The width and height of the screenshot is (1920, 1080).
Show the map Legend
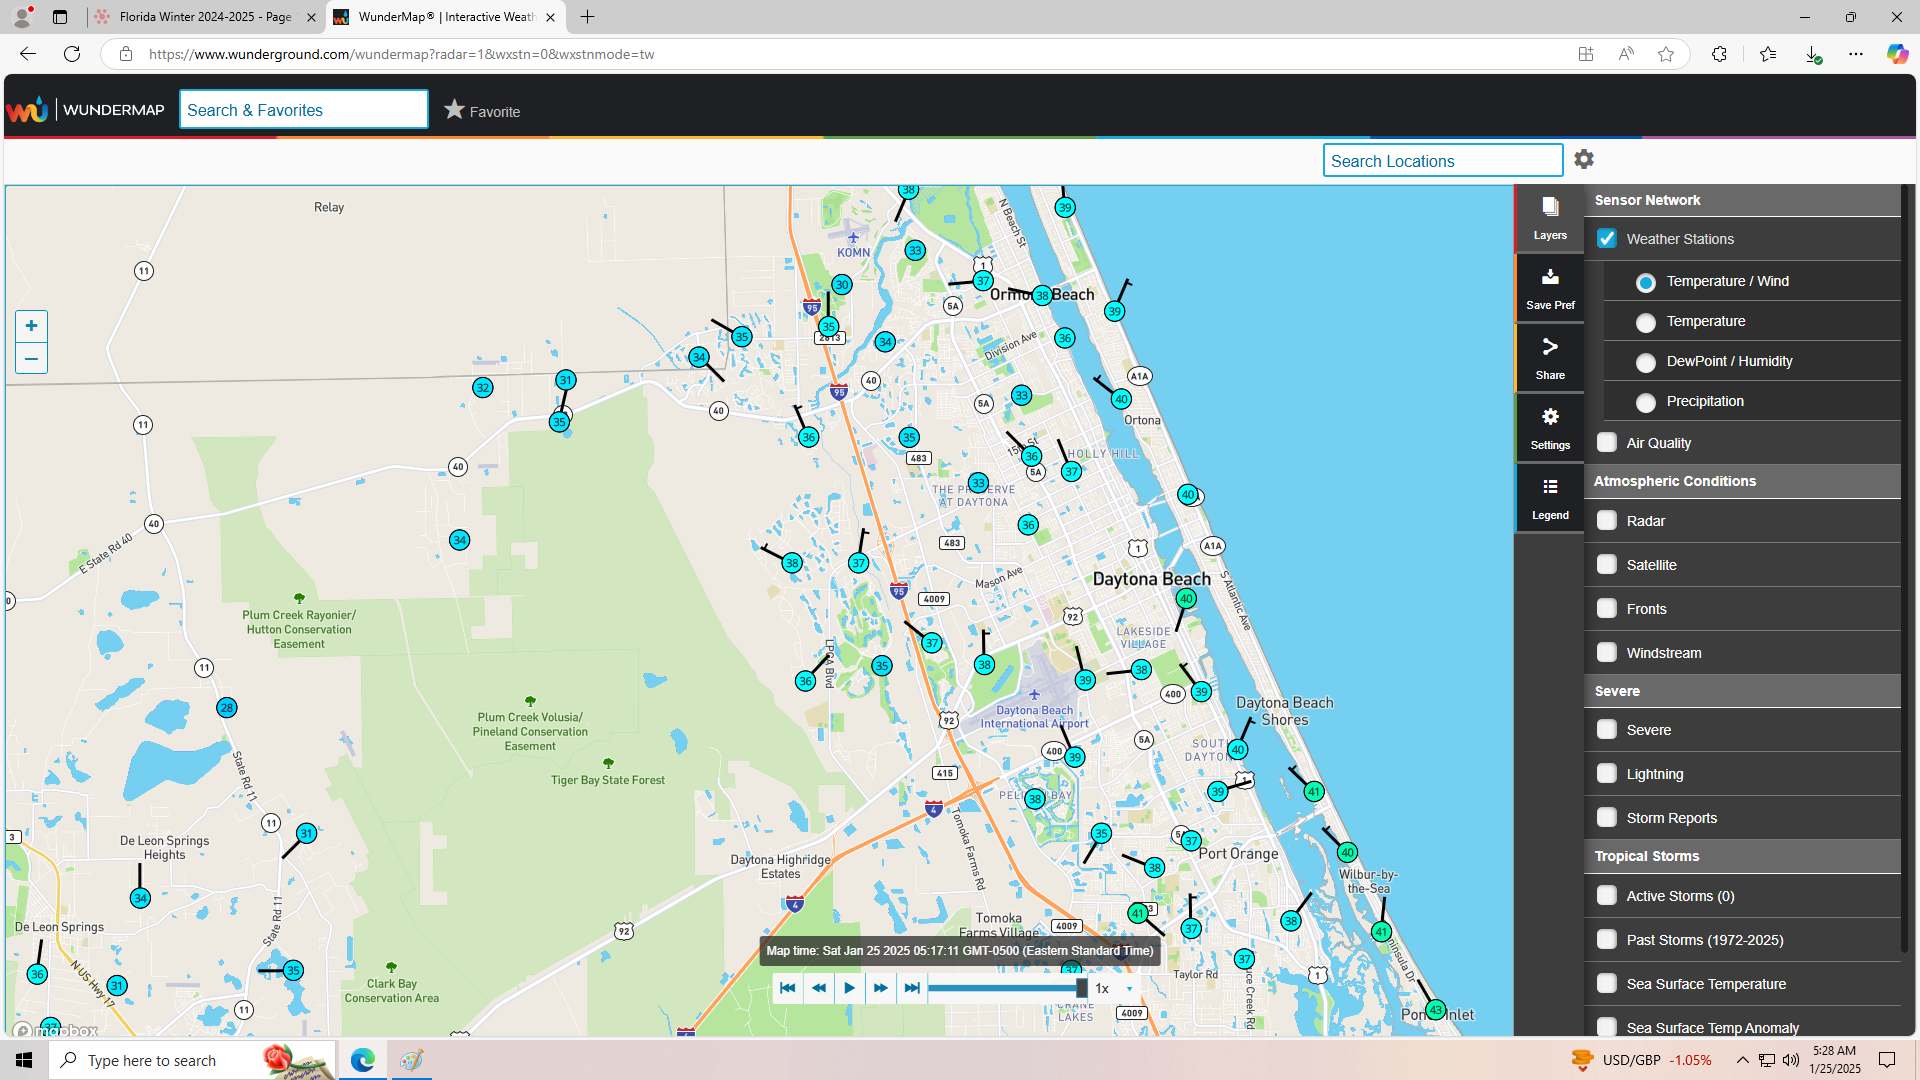1549,498
